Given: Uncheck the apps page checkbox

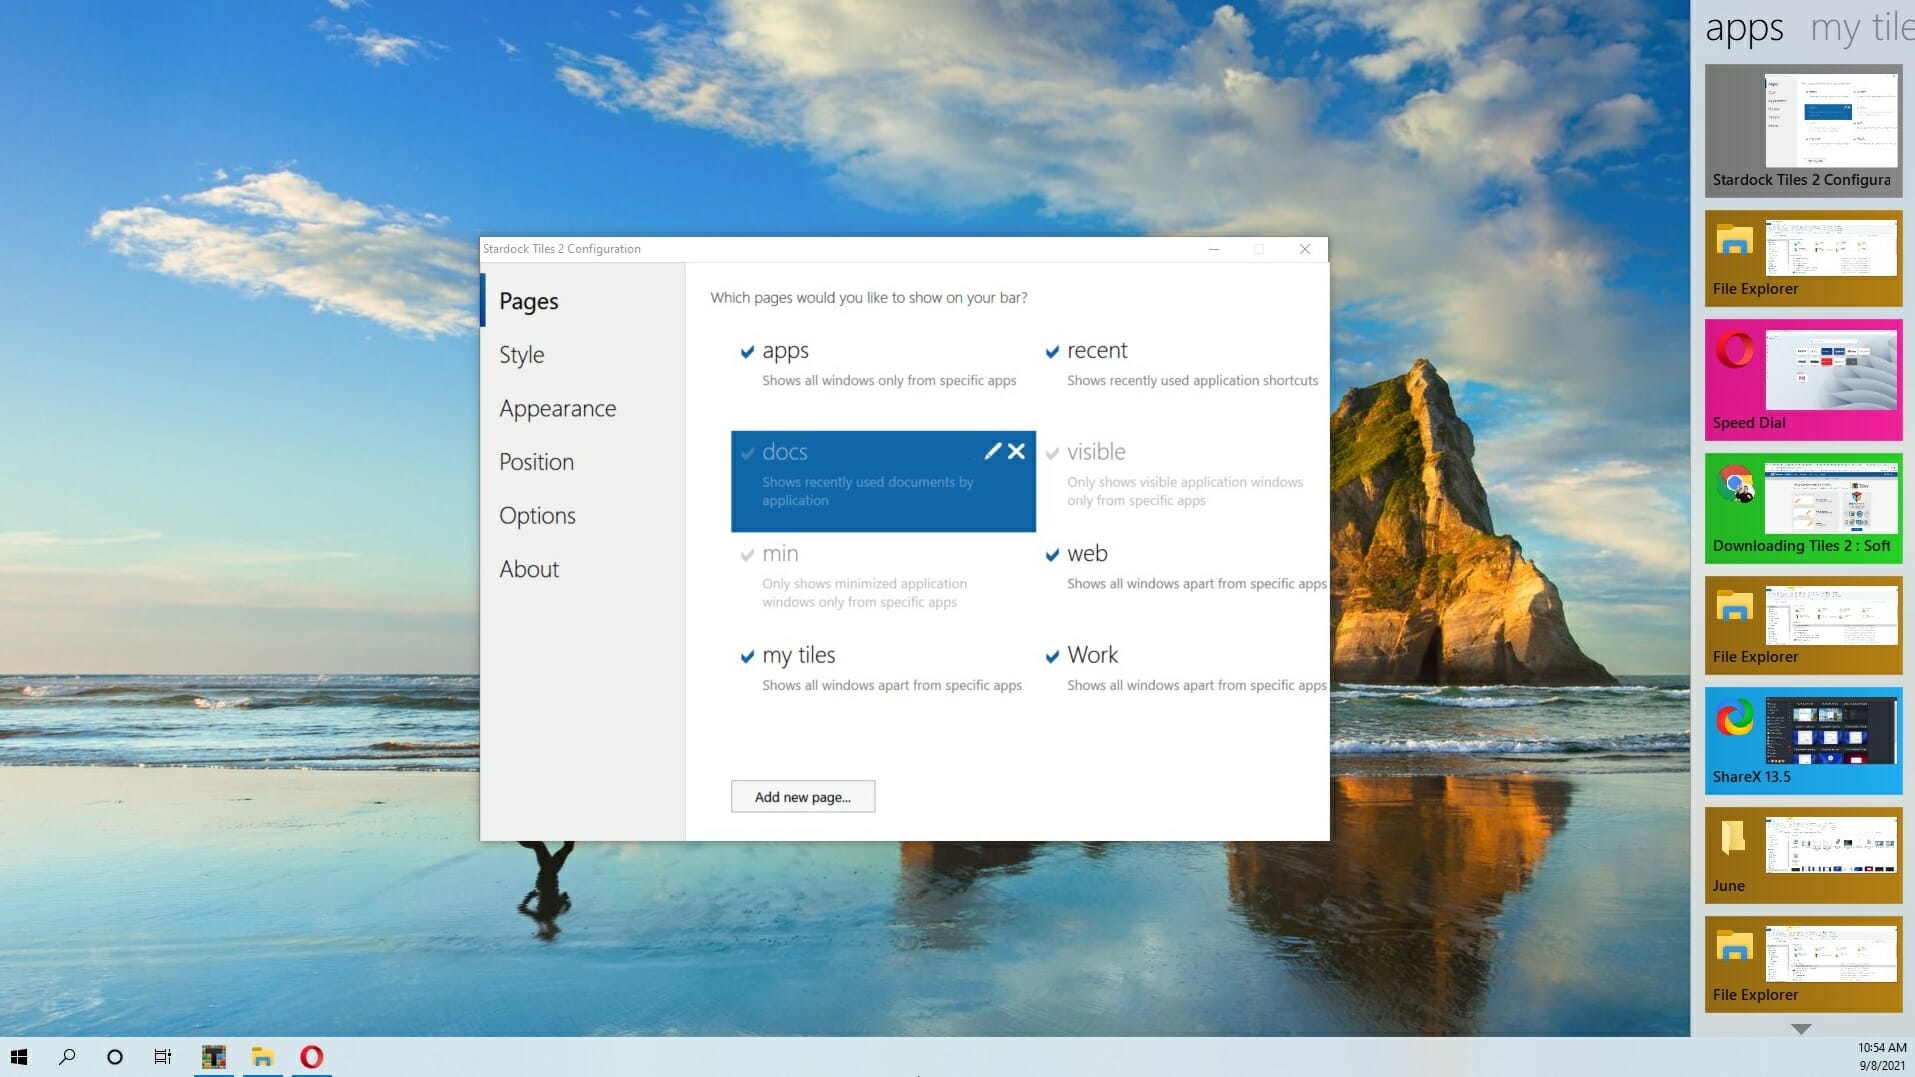Looking at the screenshot, I should point(747,352).
